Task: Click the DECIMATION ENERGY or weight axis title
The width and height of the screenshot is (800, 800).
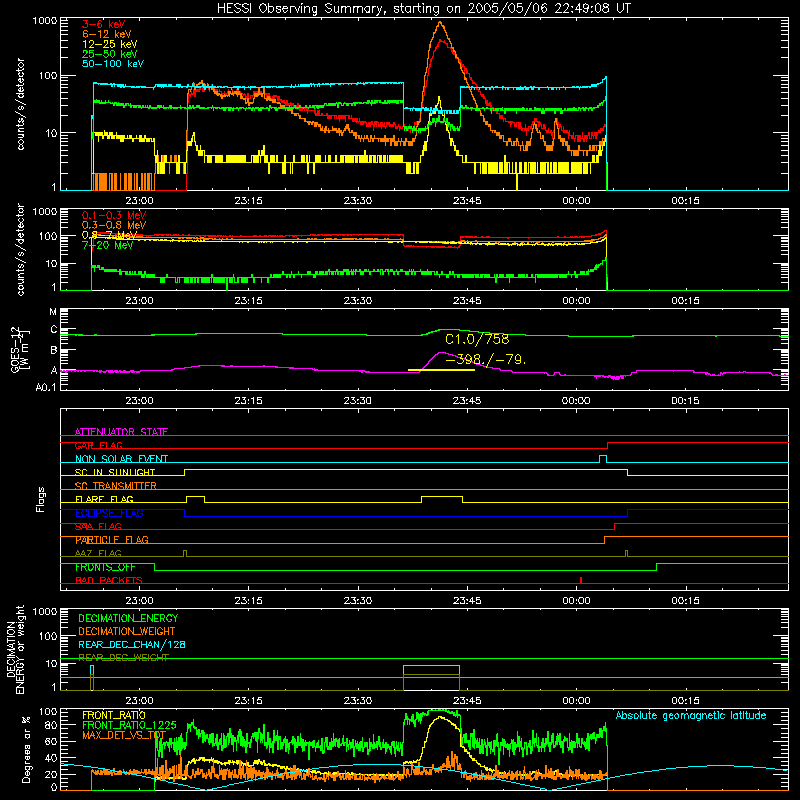Action: 15,650
